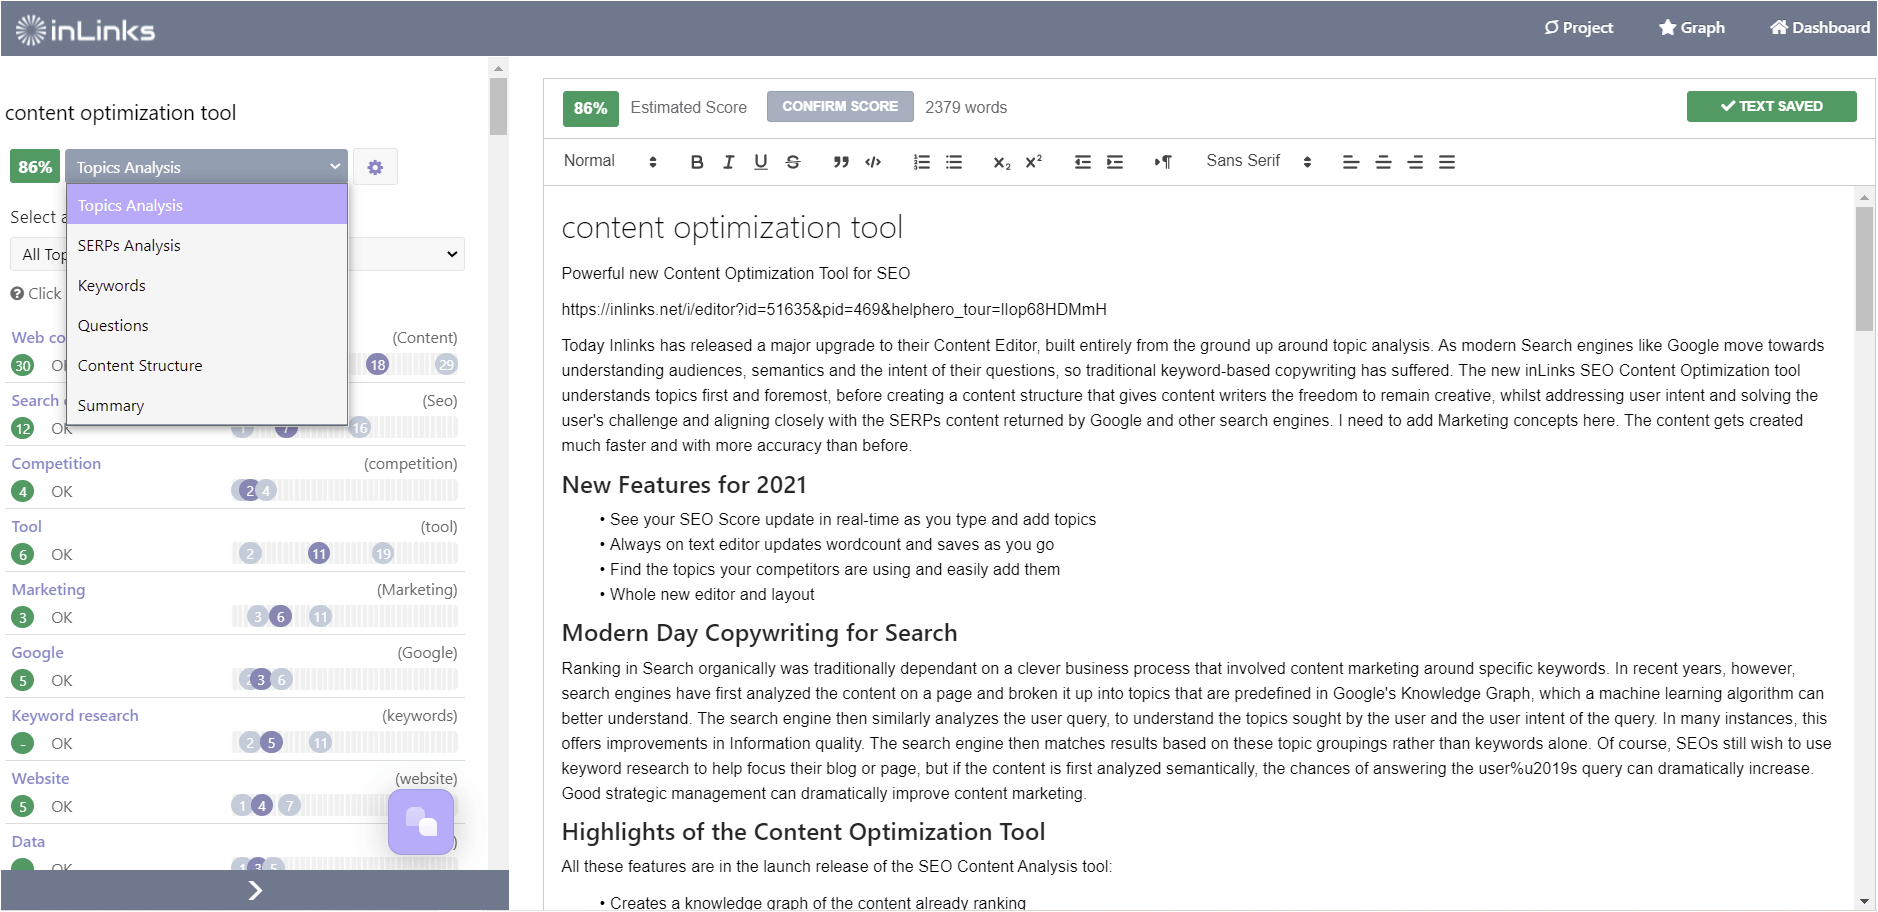Image resolution: width=1878 pixels, height=912 pixels.
Task: Align text right
Action: pyautogui.click(x=1415, y=162)
